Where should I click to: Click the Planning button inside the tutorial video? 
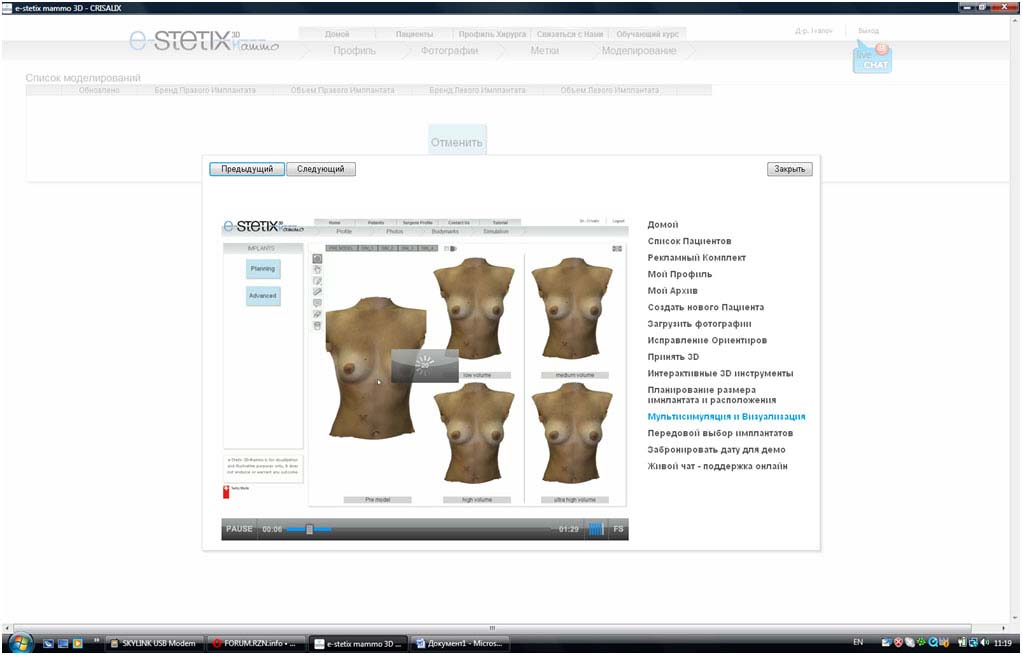(x=263, y=269)
